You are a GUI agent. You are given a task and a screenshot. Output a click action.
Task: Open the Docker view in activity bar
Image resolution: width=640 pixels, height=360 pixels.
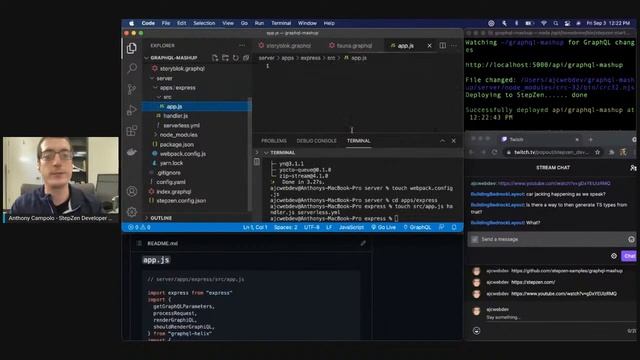[131, 152]
